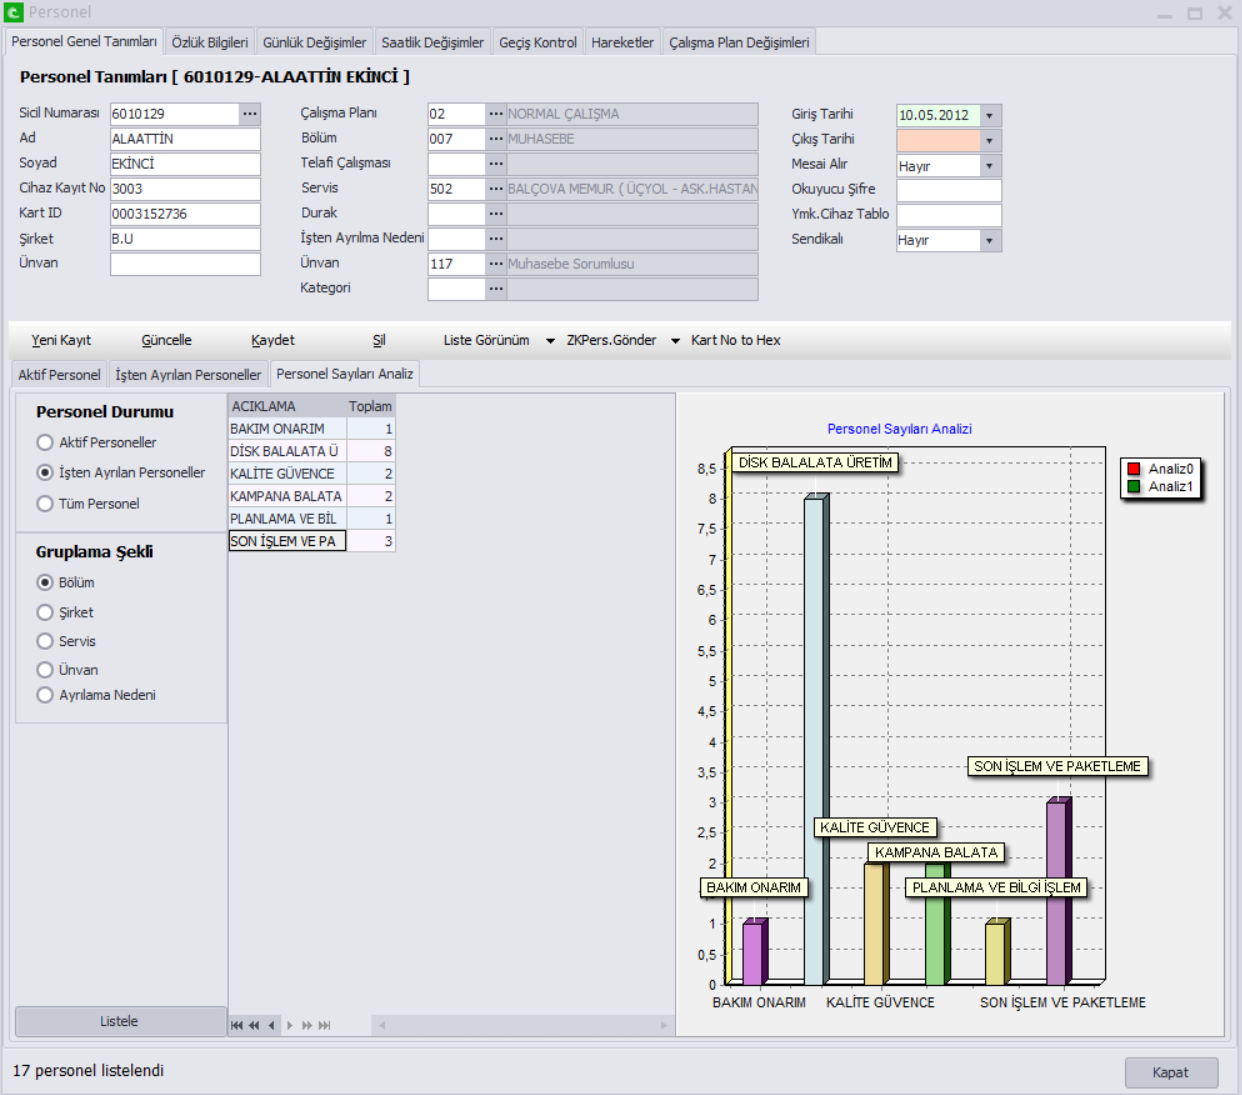Open the Kategori lookup ellipsis button
This screenshot has width=1242, height=1095.
pyautogui.click(x=496, y=289)
